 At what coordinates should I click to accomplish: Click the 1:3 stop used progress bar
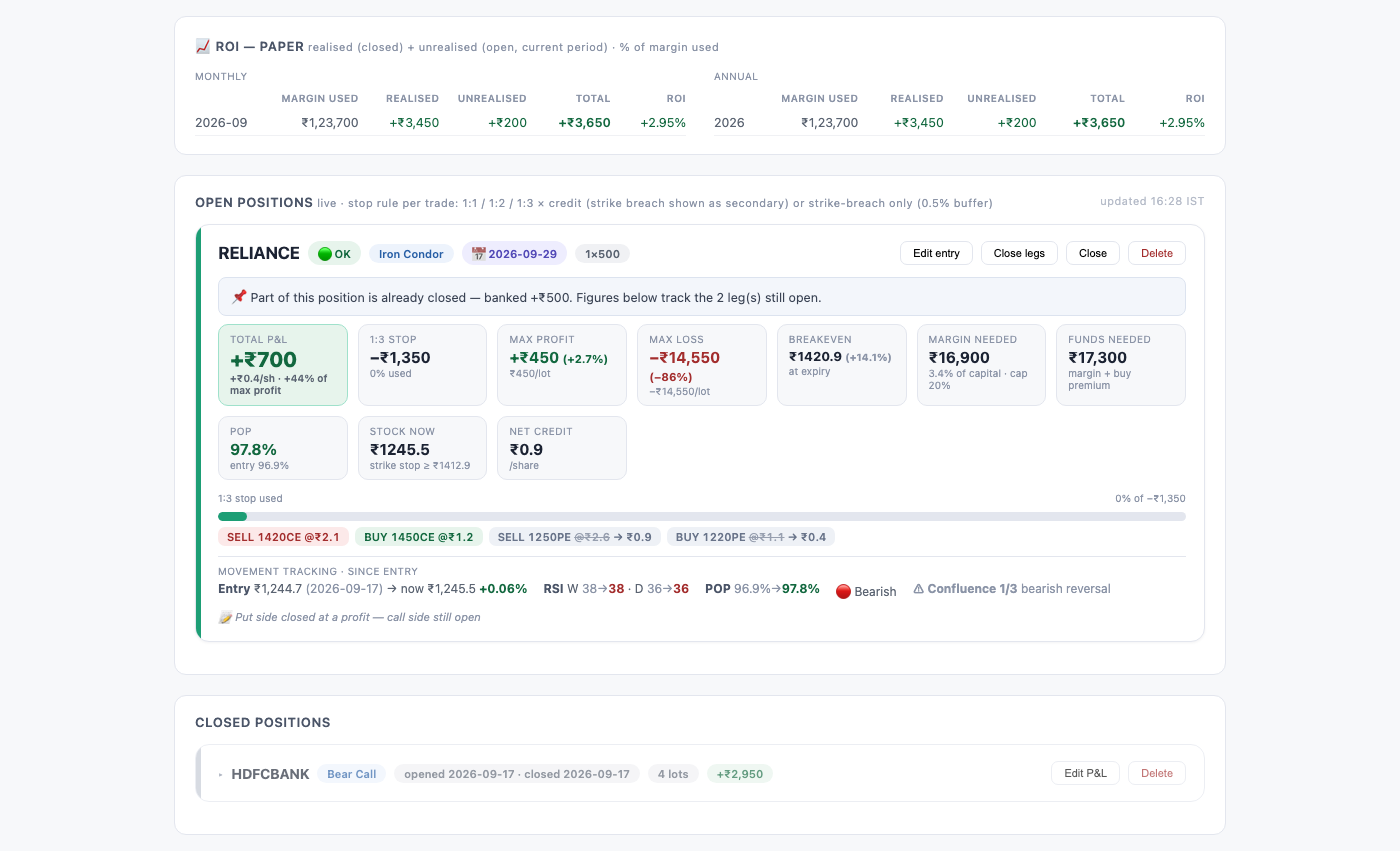(x=702, y=517)
